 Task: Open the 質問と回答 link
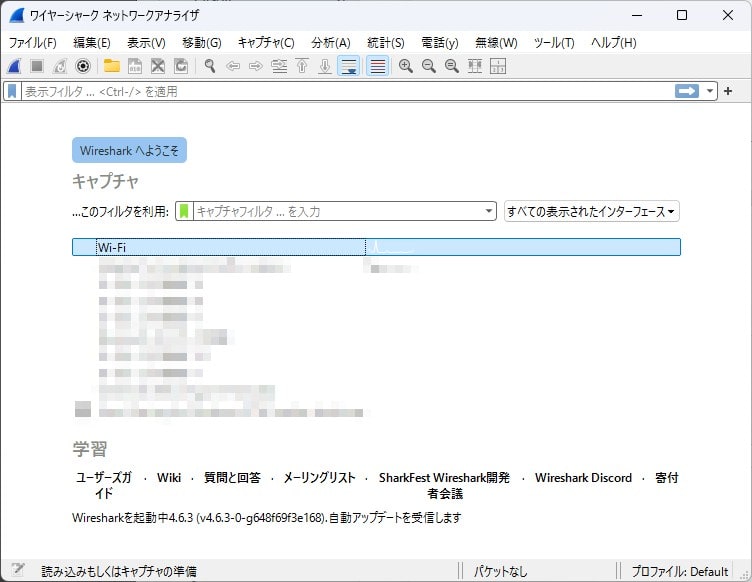233,477
